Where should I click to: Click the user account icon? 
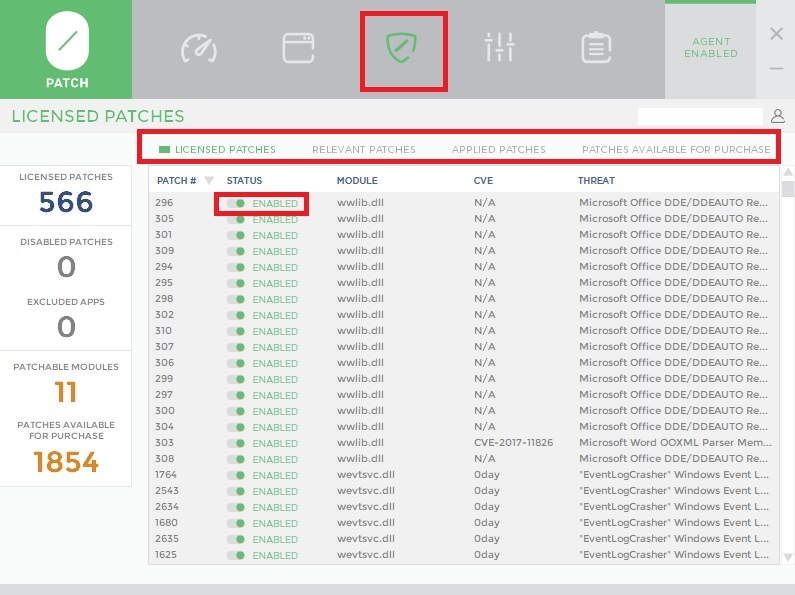click(x=778, y=117)
